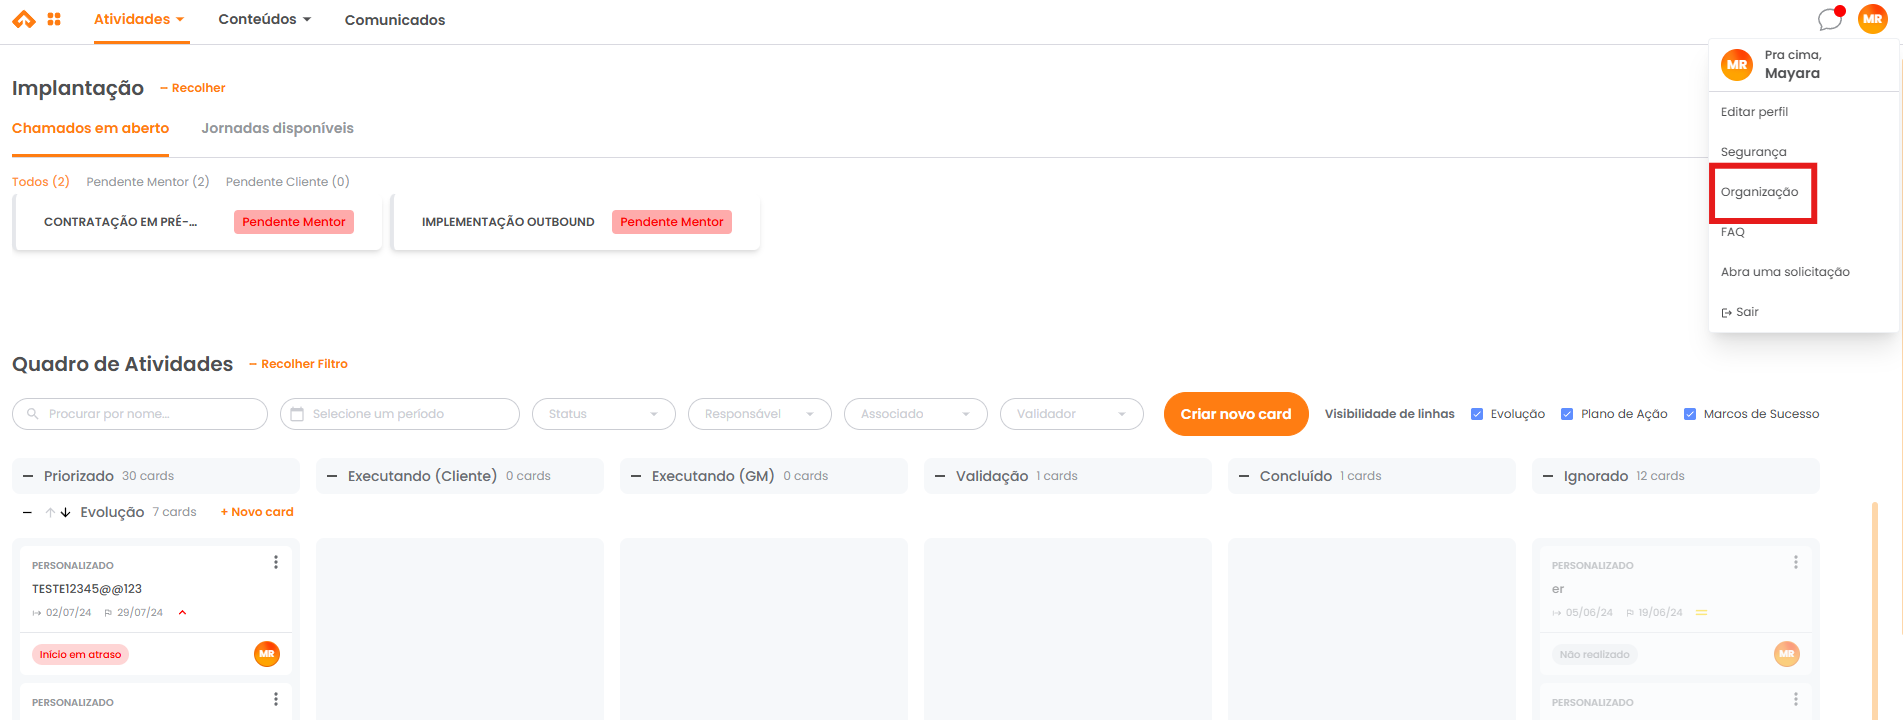
Task: Collapse the Priorizado column
Action: (x=28, y=476)
